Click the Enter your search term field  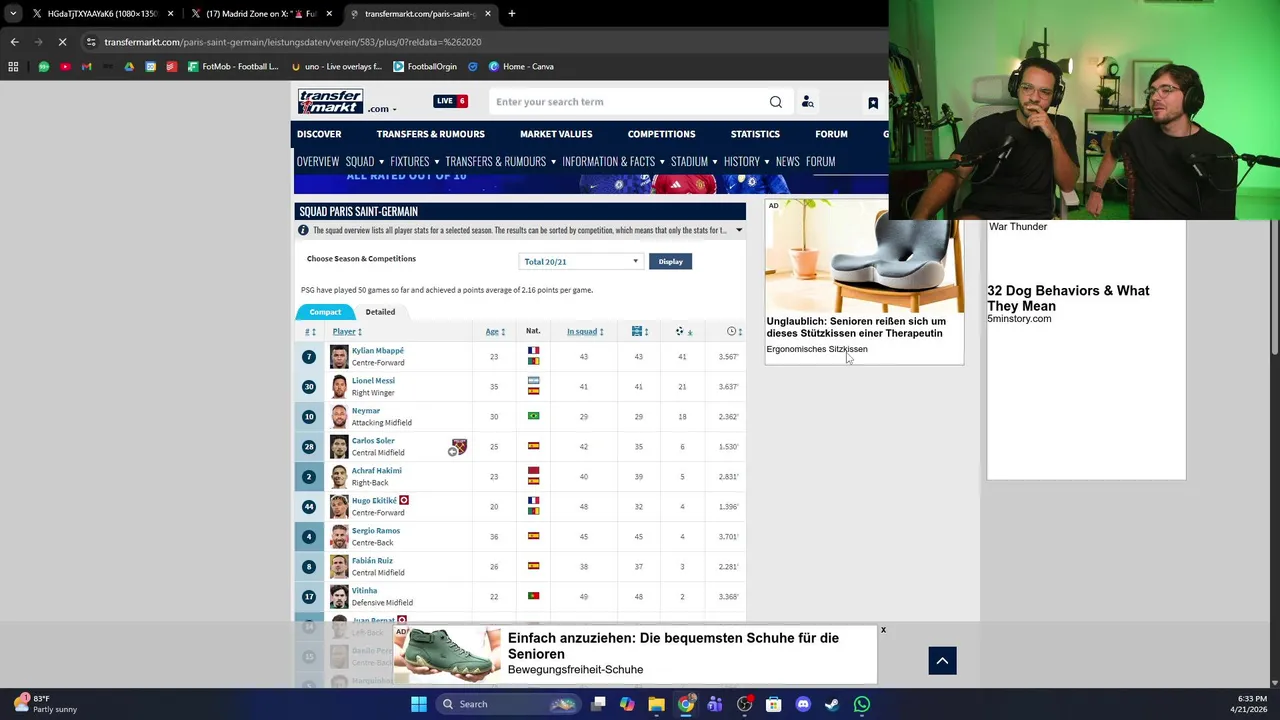[x=627, y=102]
